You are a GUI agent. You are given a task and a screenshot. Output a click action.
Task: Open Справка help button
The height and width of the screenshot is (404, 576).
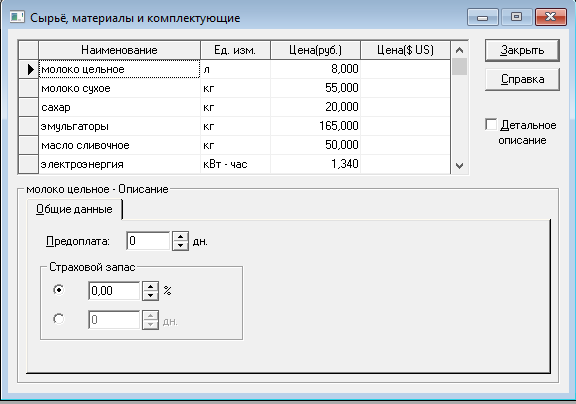tap(522, 79)
